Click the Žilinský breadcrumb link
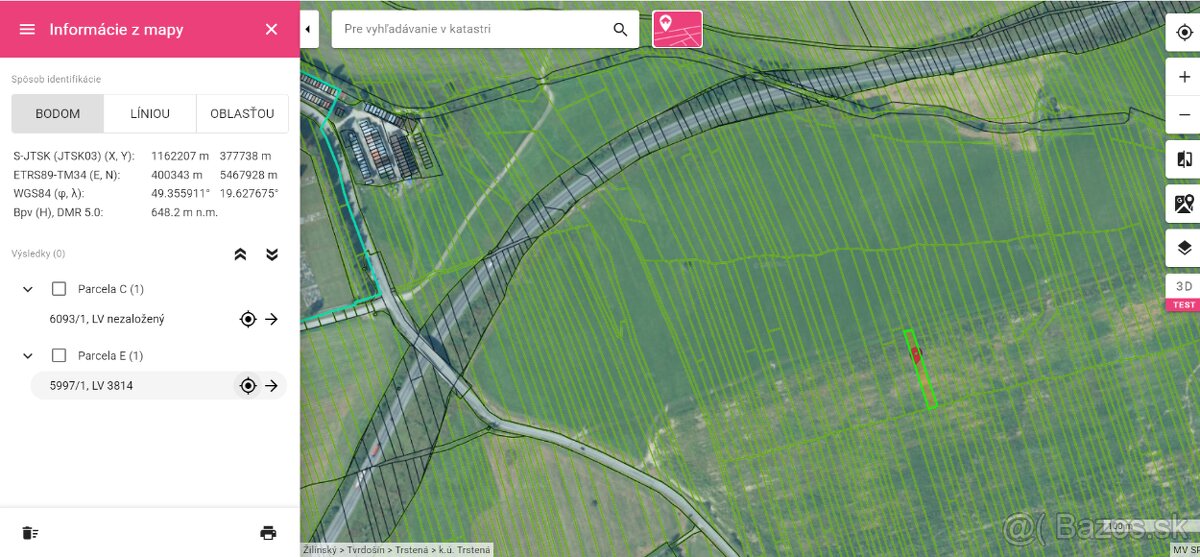 pyautogui.click(x=318, y=550)
